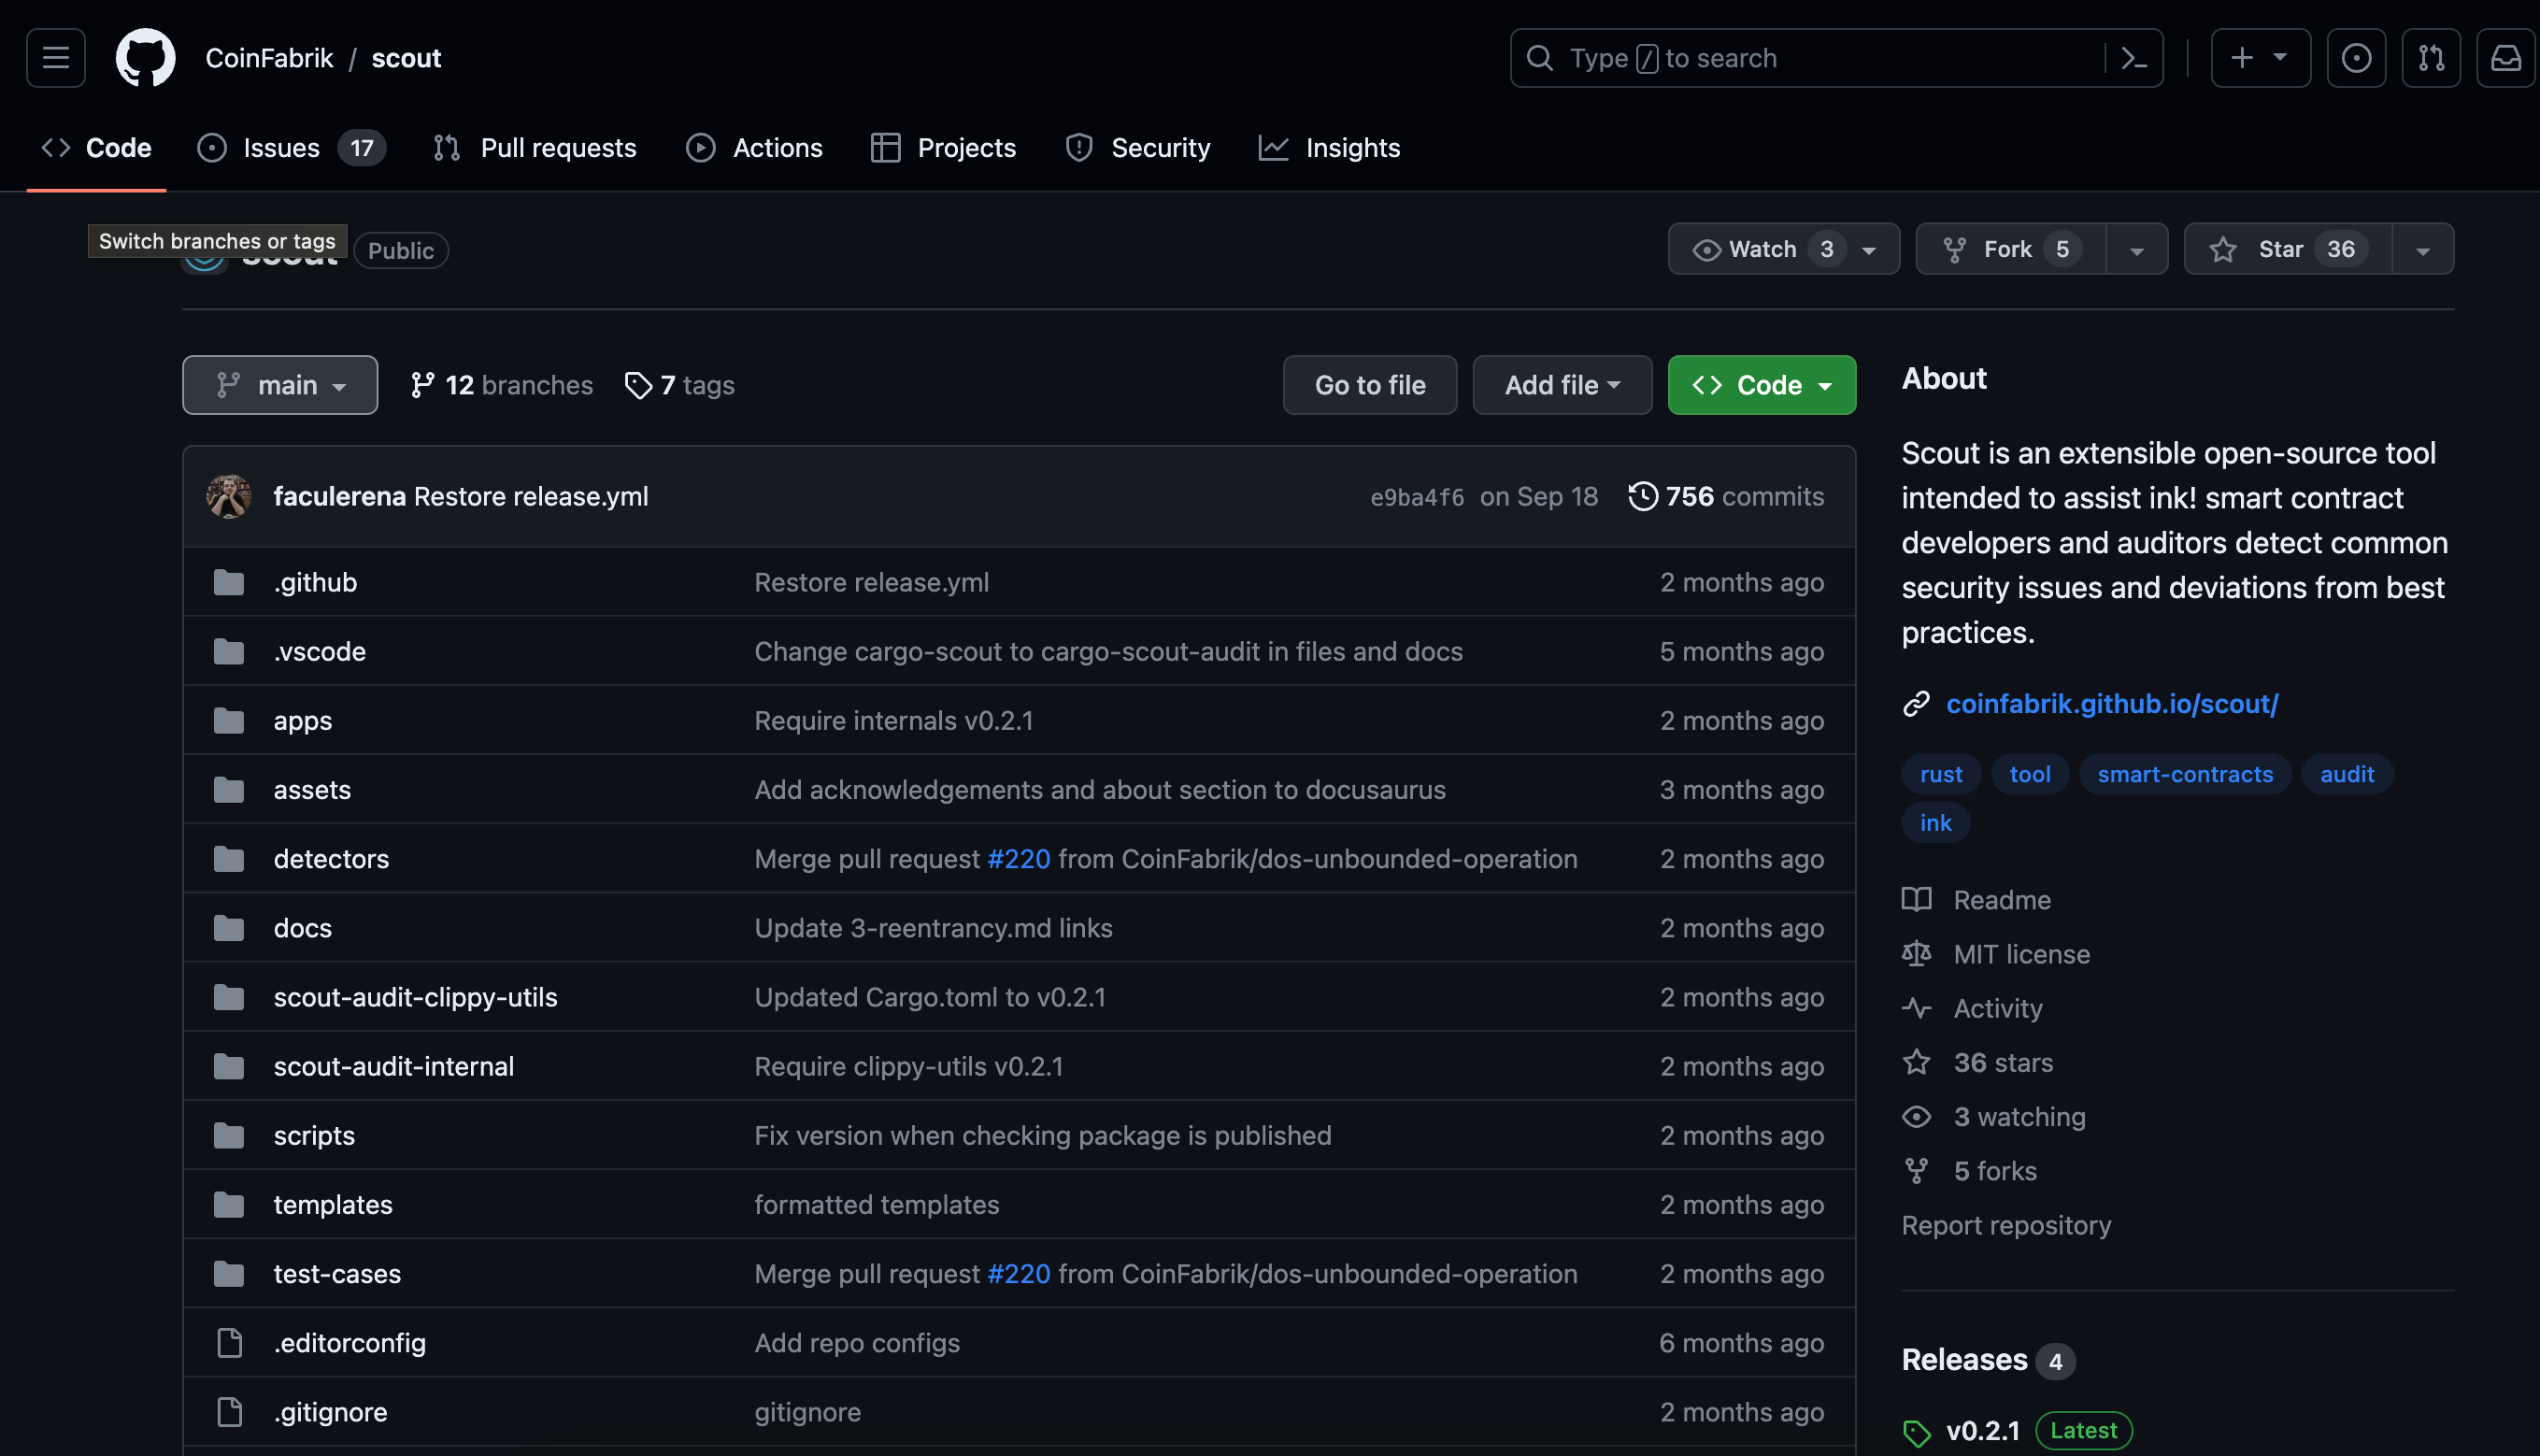Open the detectors folder
This screenshot has height=1456, width=2540.
(331, 859)
